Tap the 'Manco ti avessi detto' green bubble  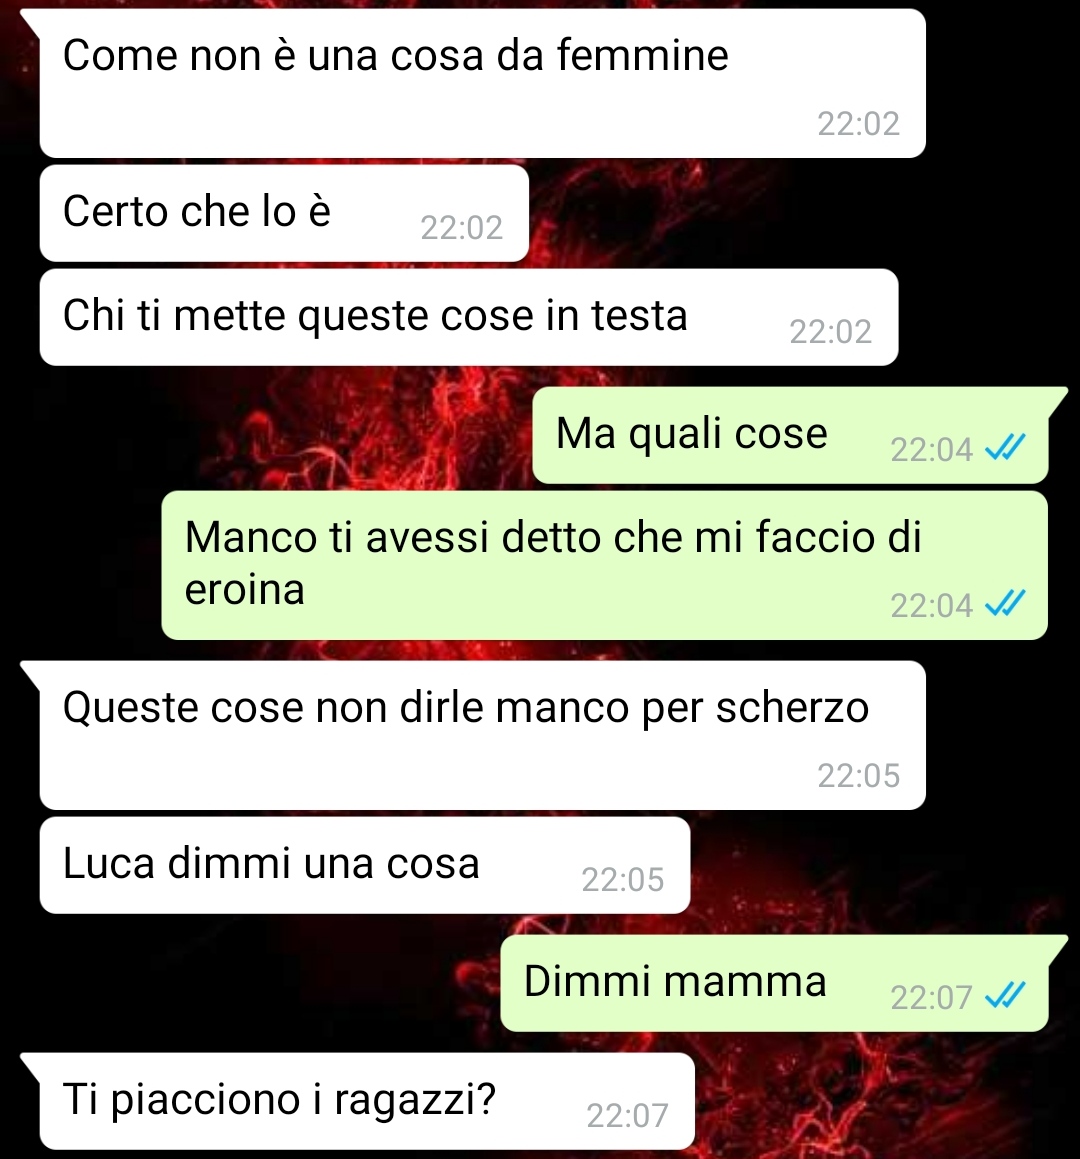click(605, 565)
